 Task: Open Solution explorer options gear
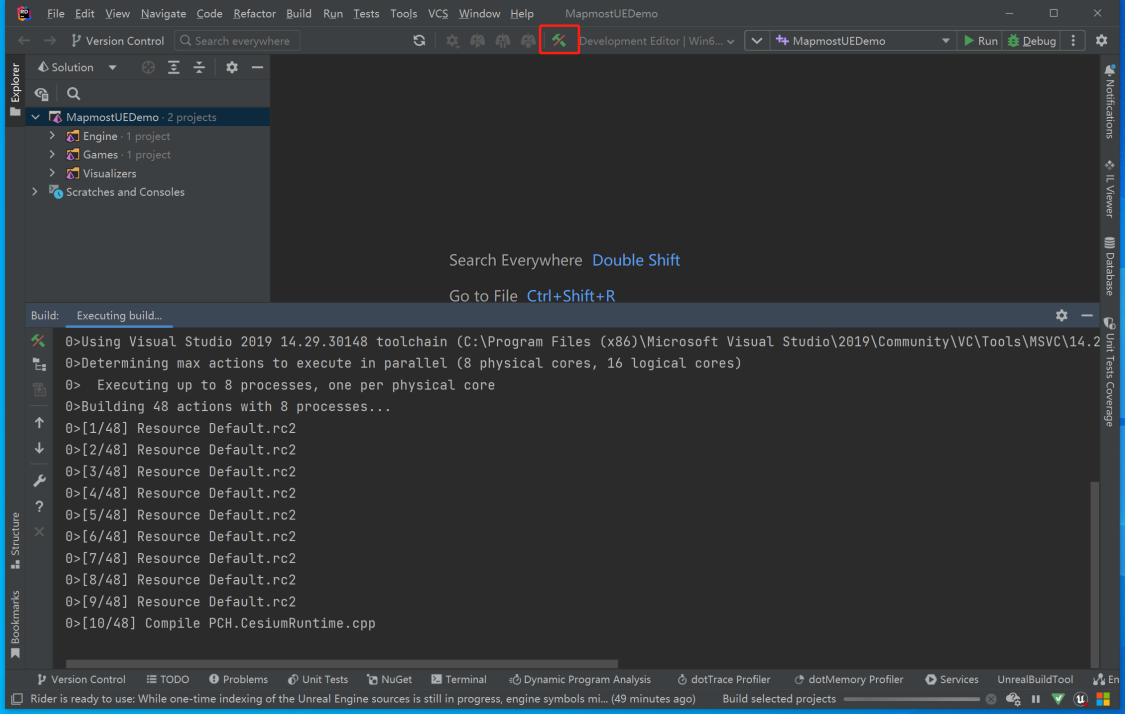pyautogui.click(x=232, y=67)
